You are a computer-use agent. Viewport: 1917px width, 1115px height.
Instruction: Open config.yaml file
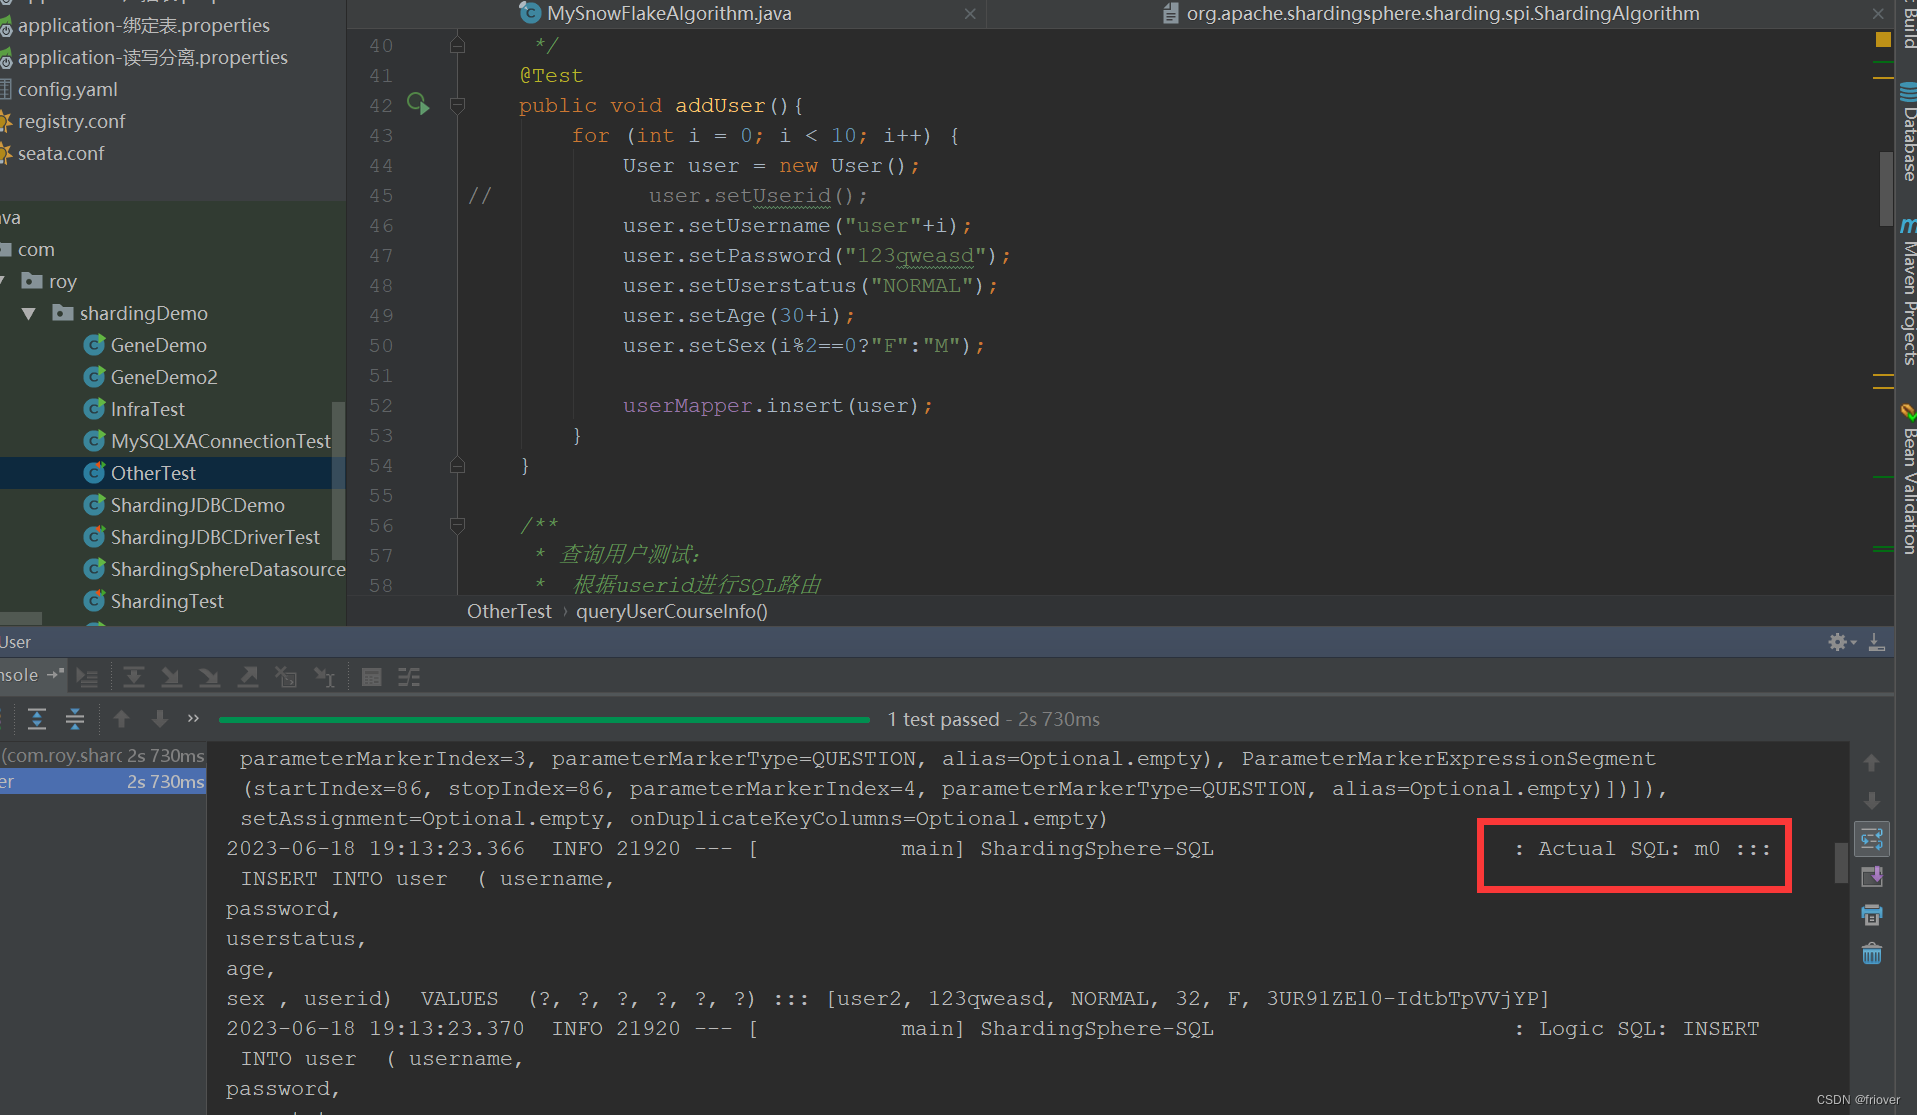(x=67, y=89)
